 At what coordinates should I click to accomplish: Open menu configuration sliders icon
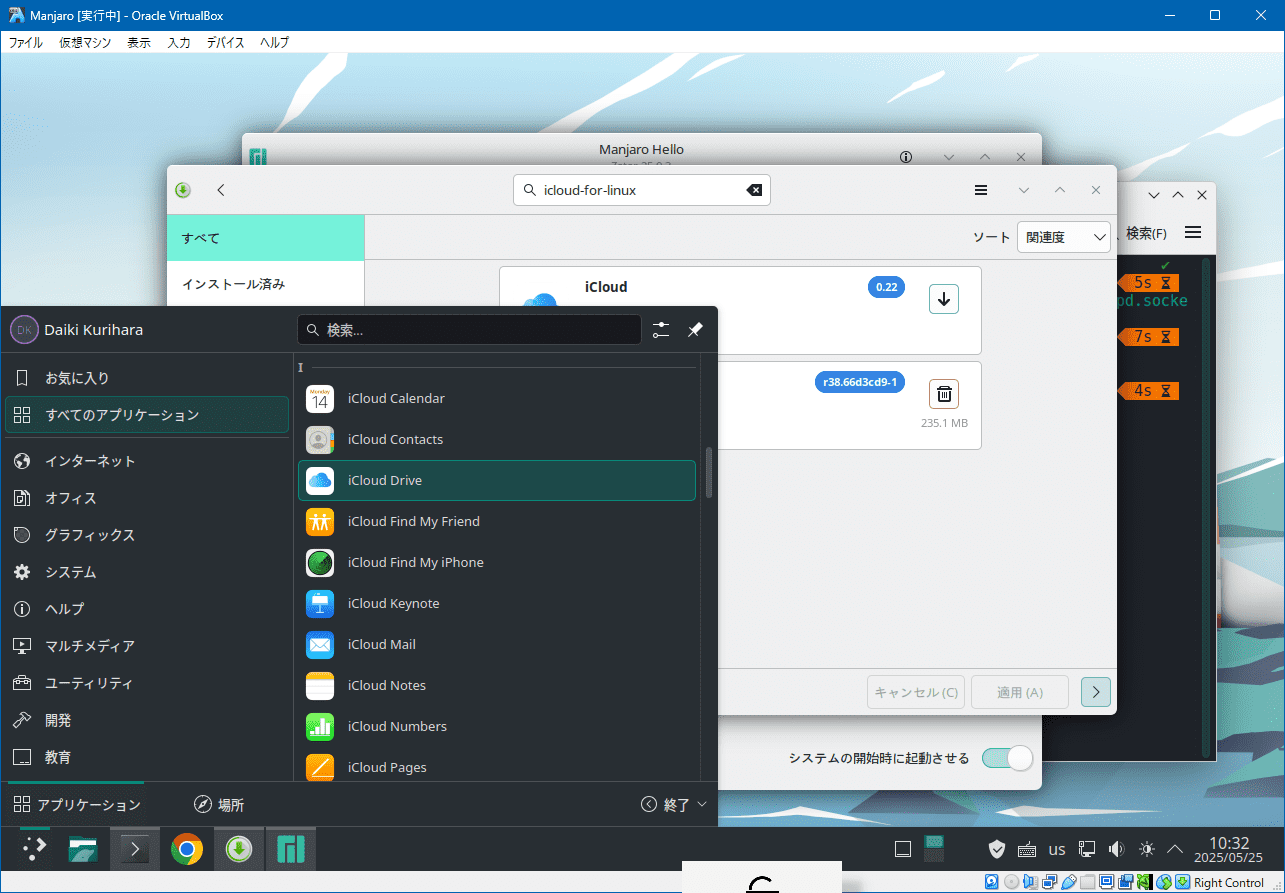click(x=661, y=330)
